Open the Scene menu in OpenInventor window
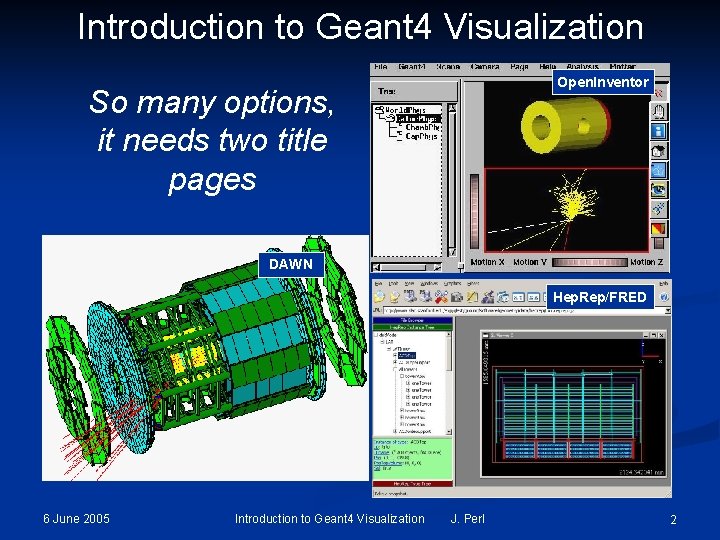 click(x=448, y=67)
